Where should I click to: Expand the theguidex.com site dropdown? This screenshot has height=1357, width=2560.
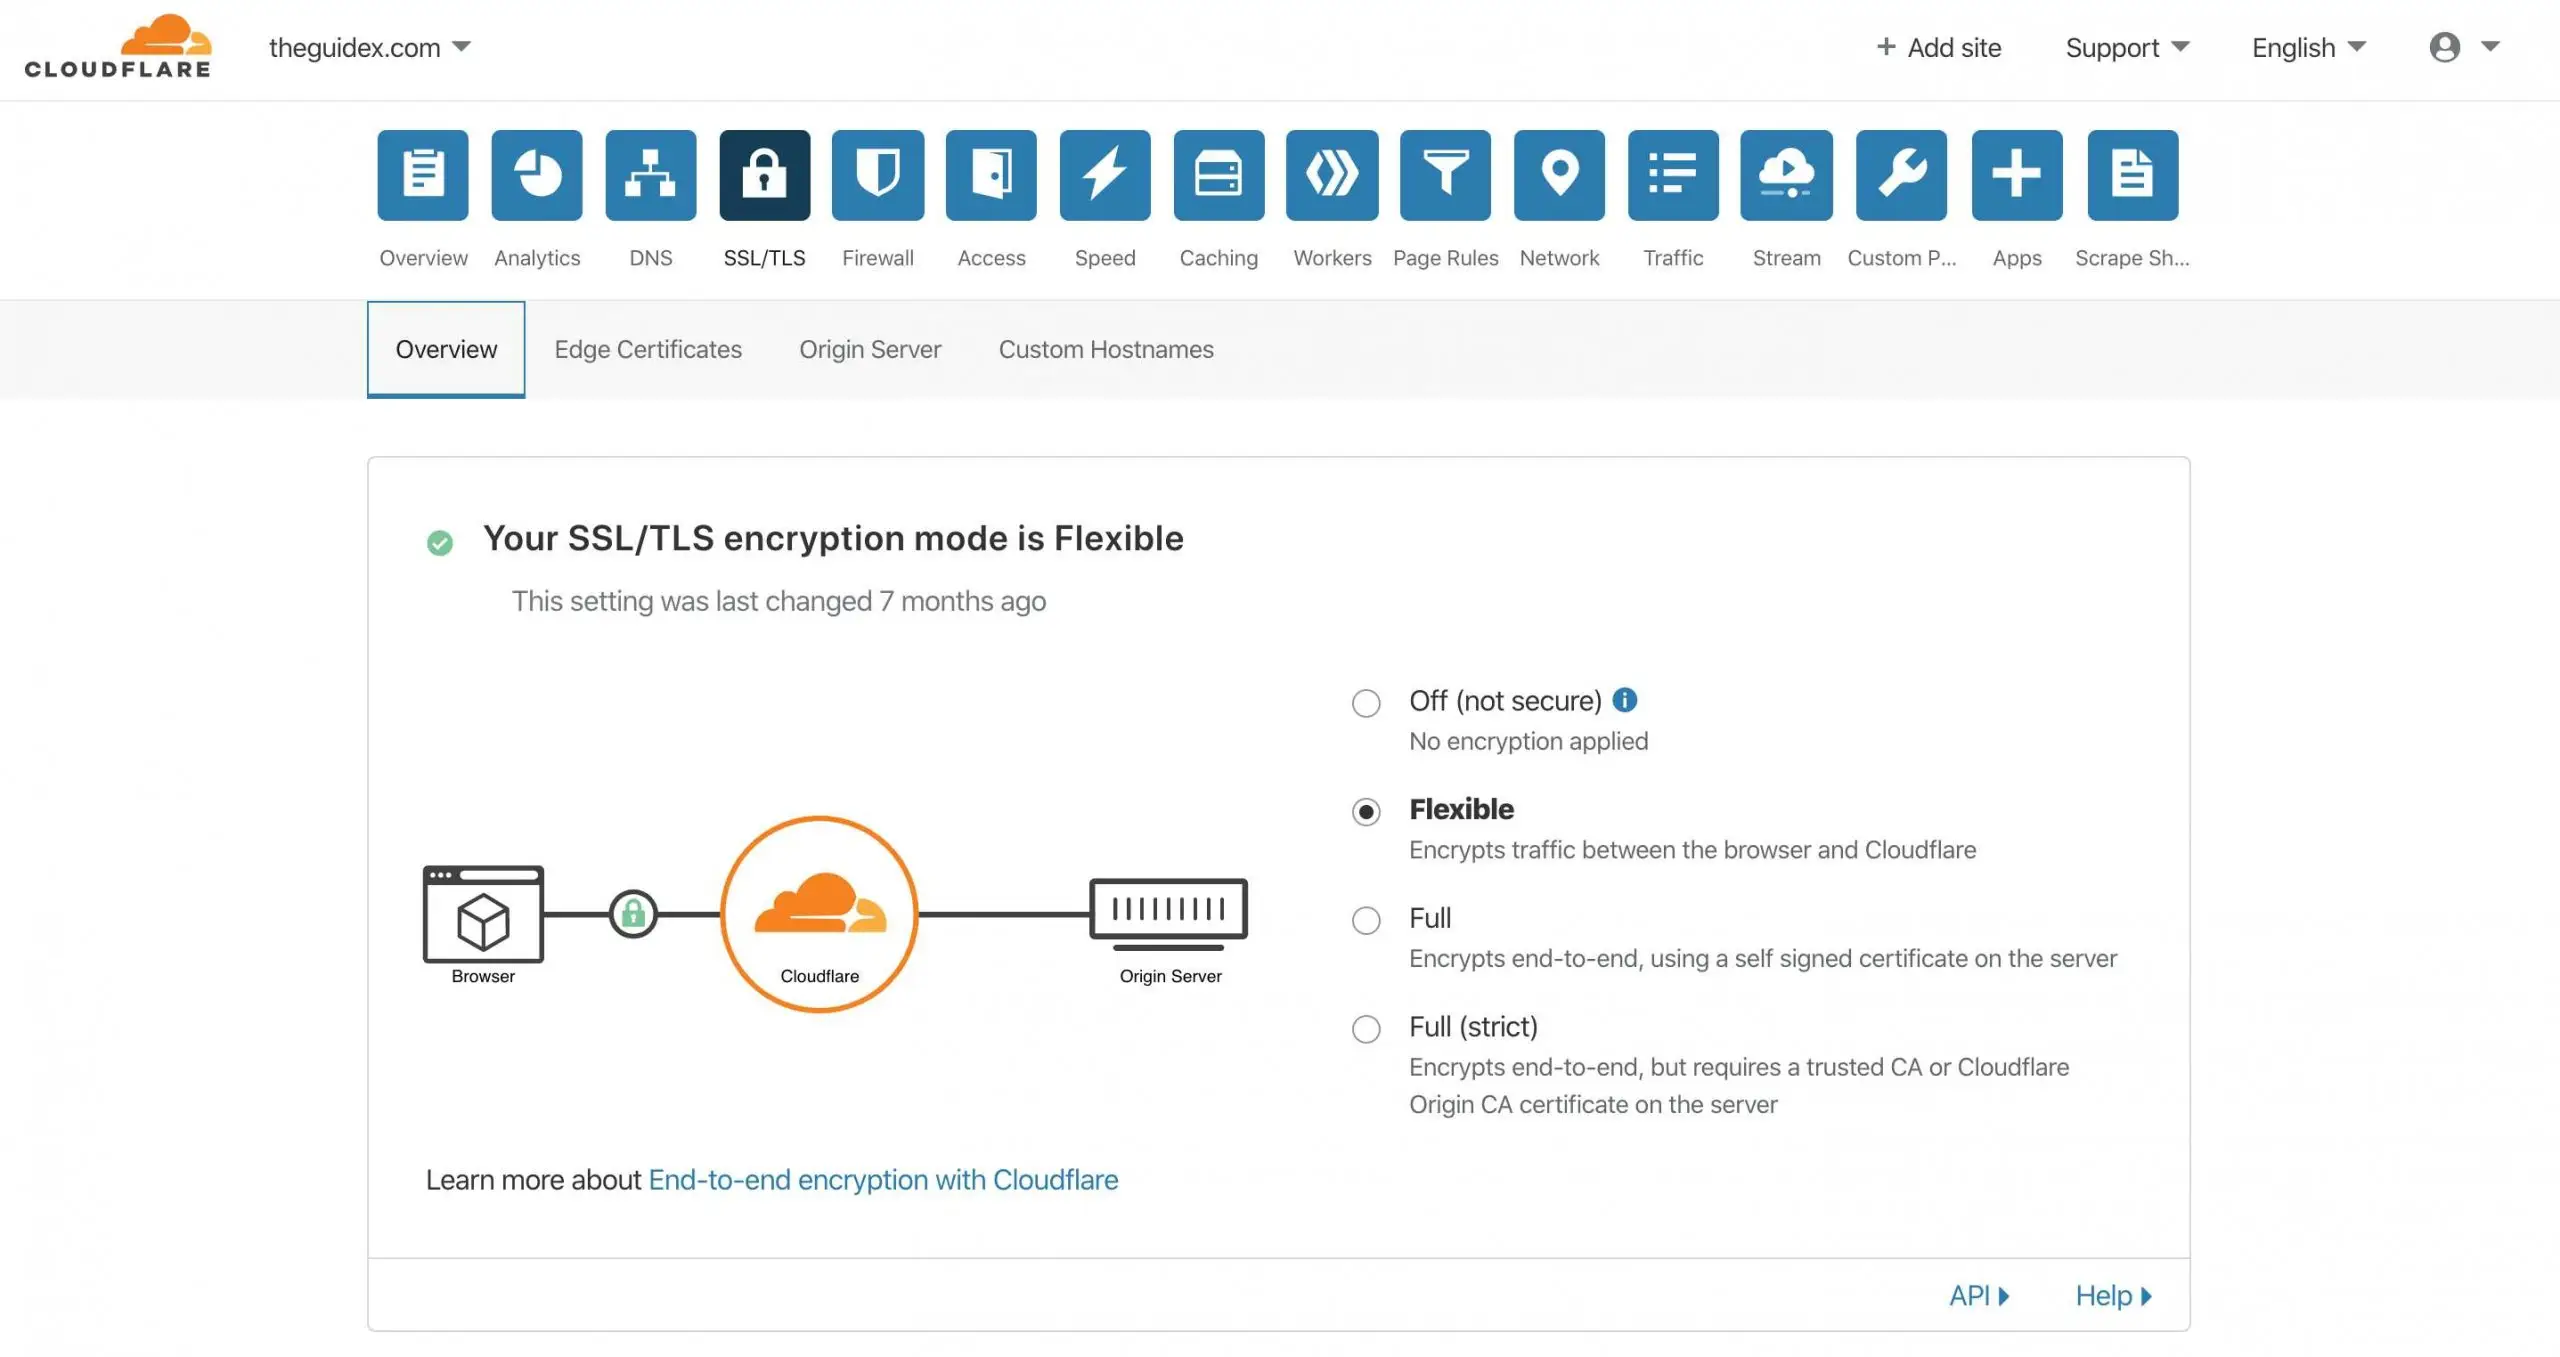pos(370,47)
